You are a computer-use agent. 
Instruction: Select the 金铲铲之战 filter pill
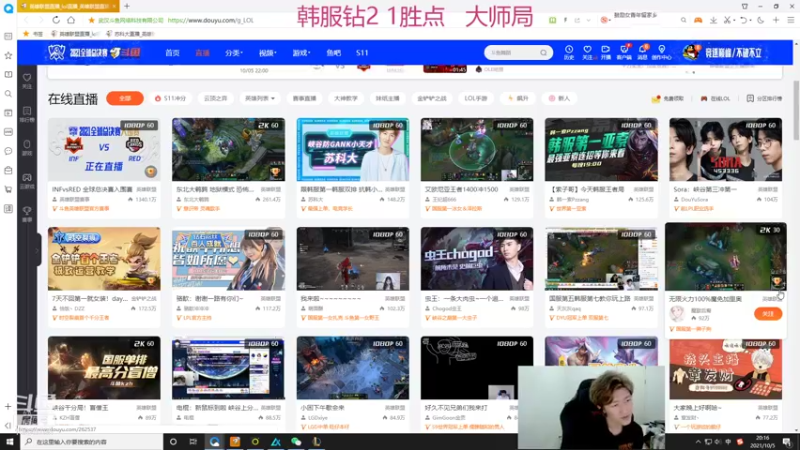pyautogui.click(x=432, y=98)
